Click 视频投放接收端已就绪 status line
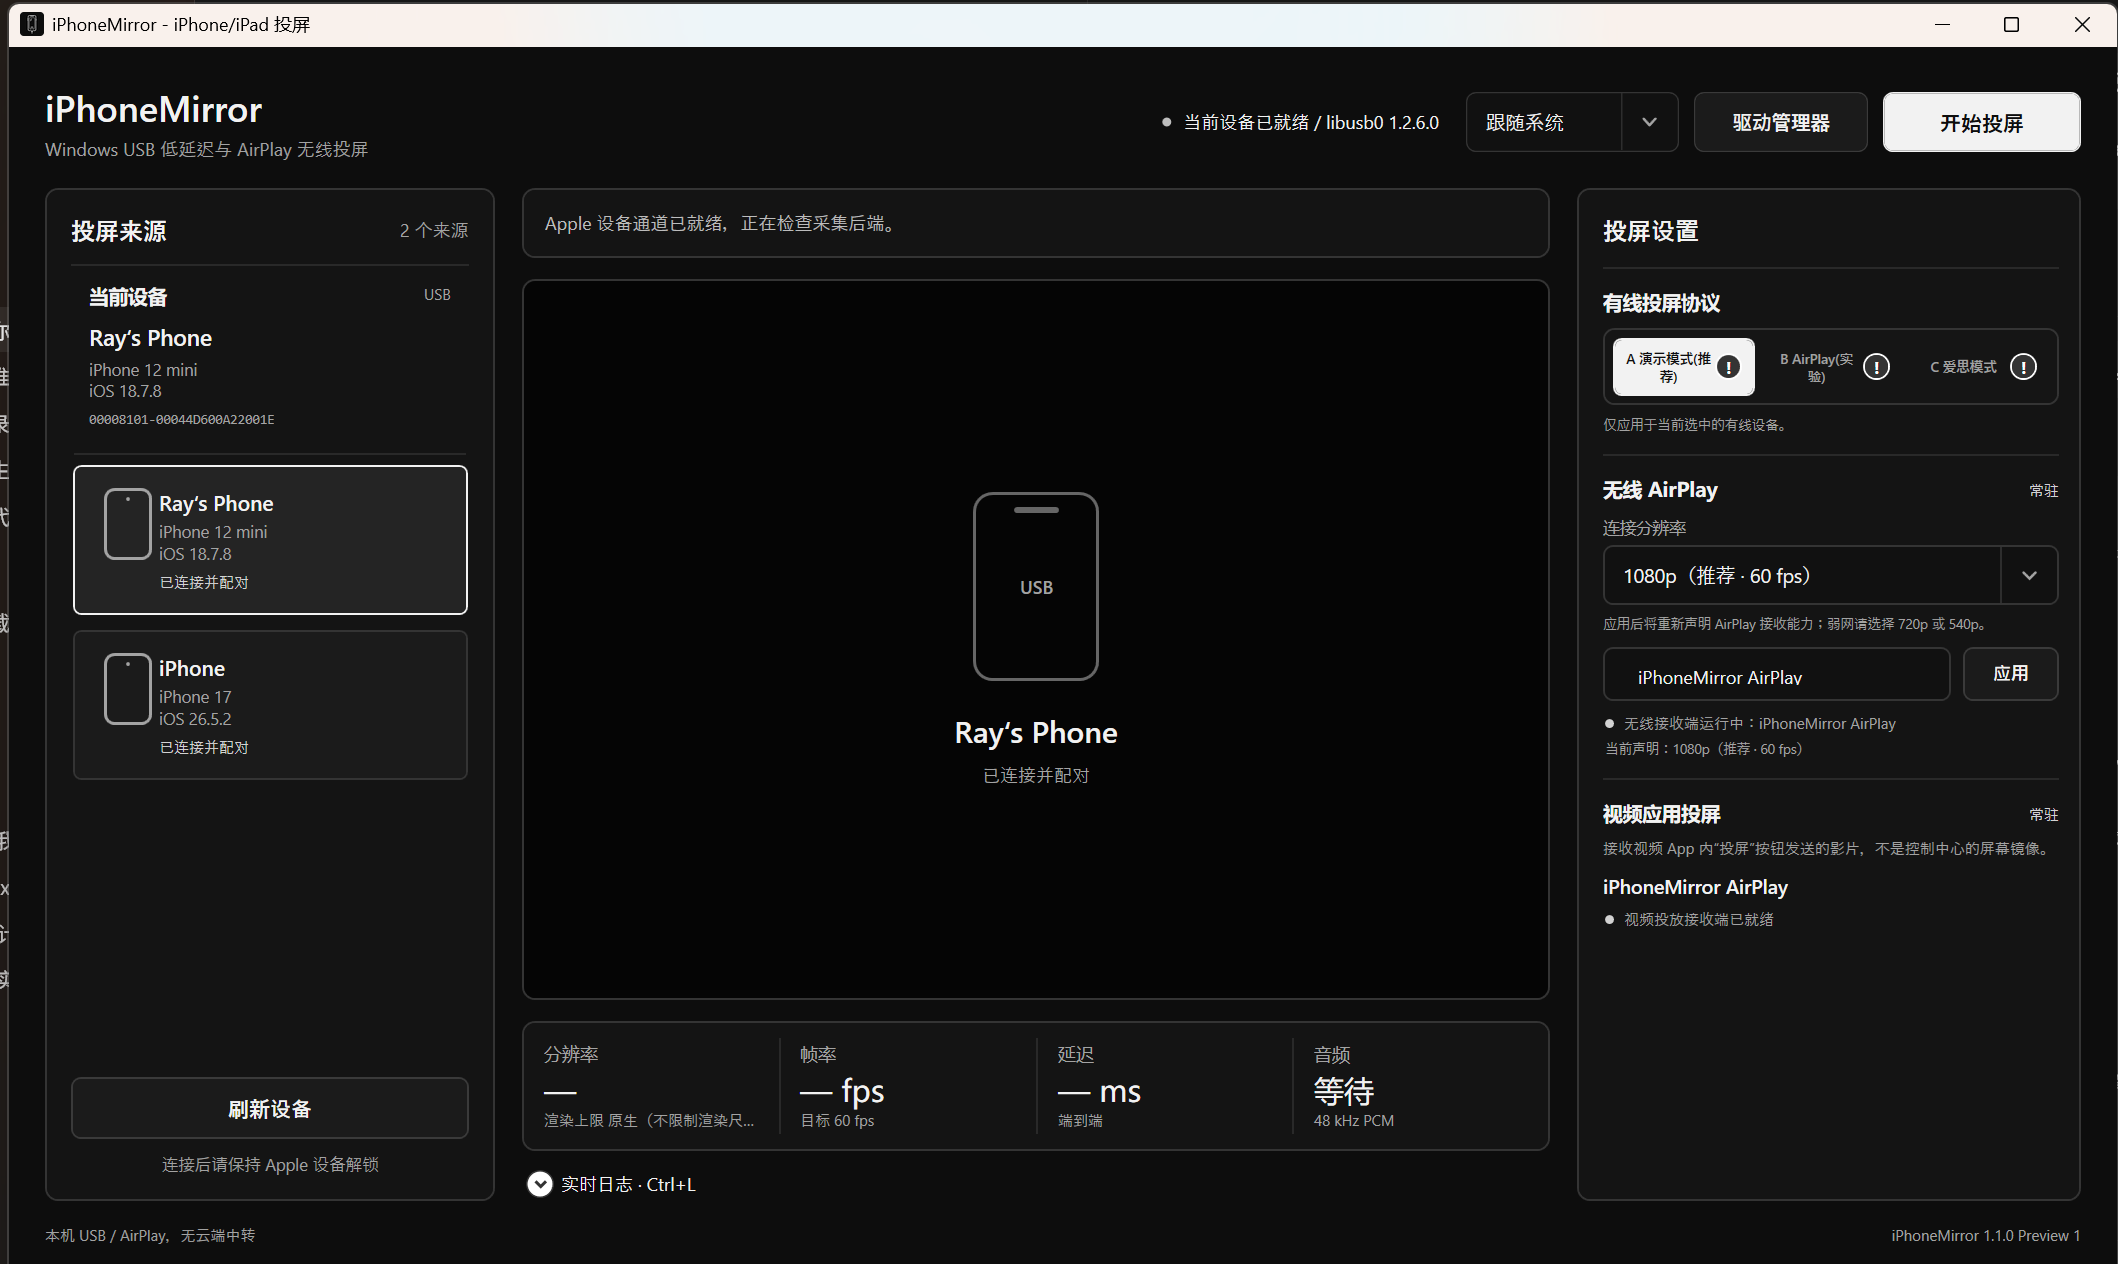 point(1689,919)
